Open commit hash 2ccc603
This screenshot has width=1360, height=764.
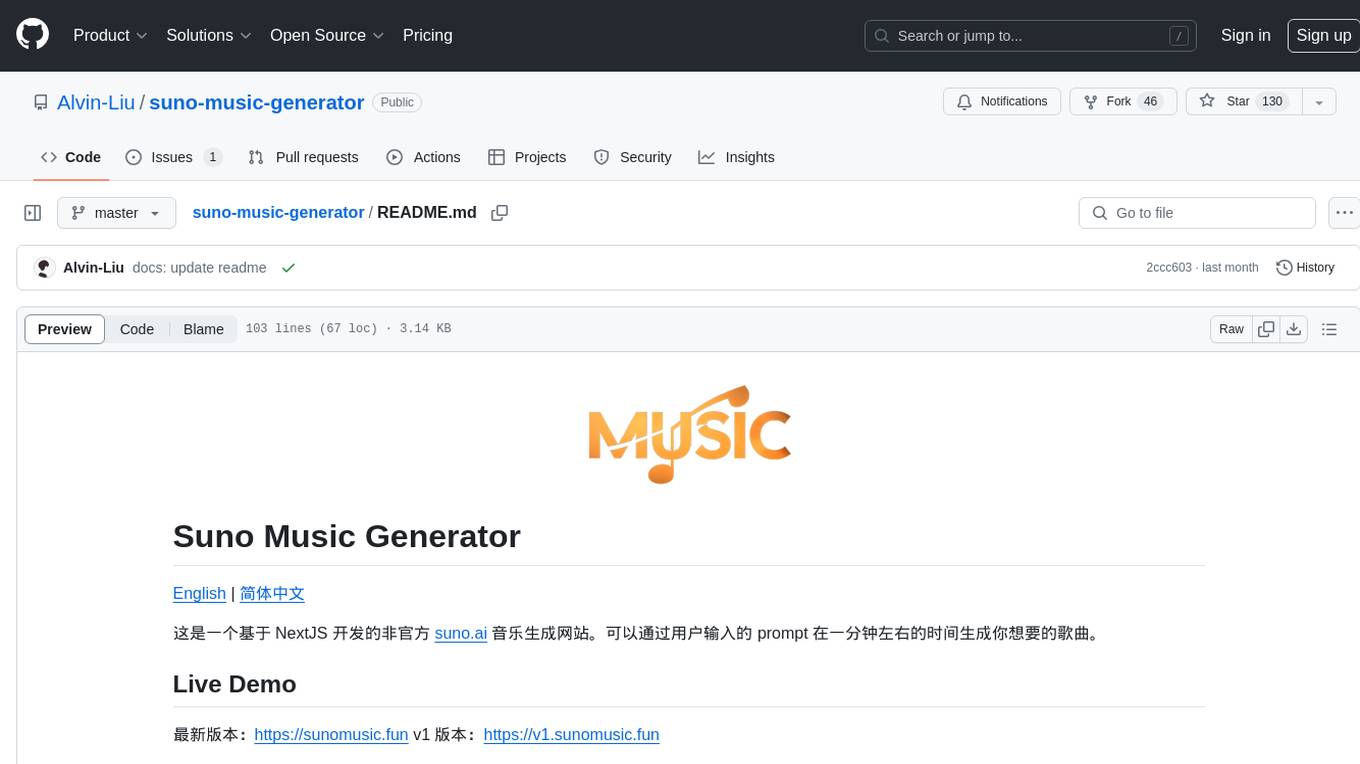pyautogui.click(x=1169, y=267)
